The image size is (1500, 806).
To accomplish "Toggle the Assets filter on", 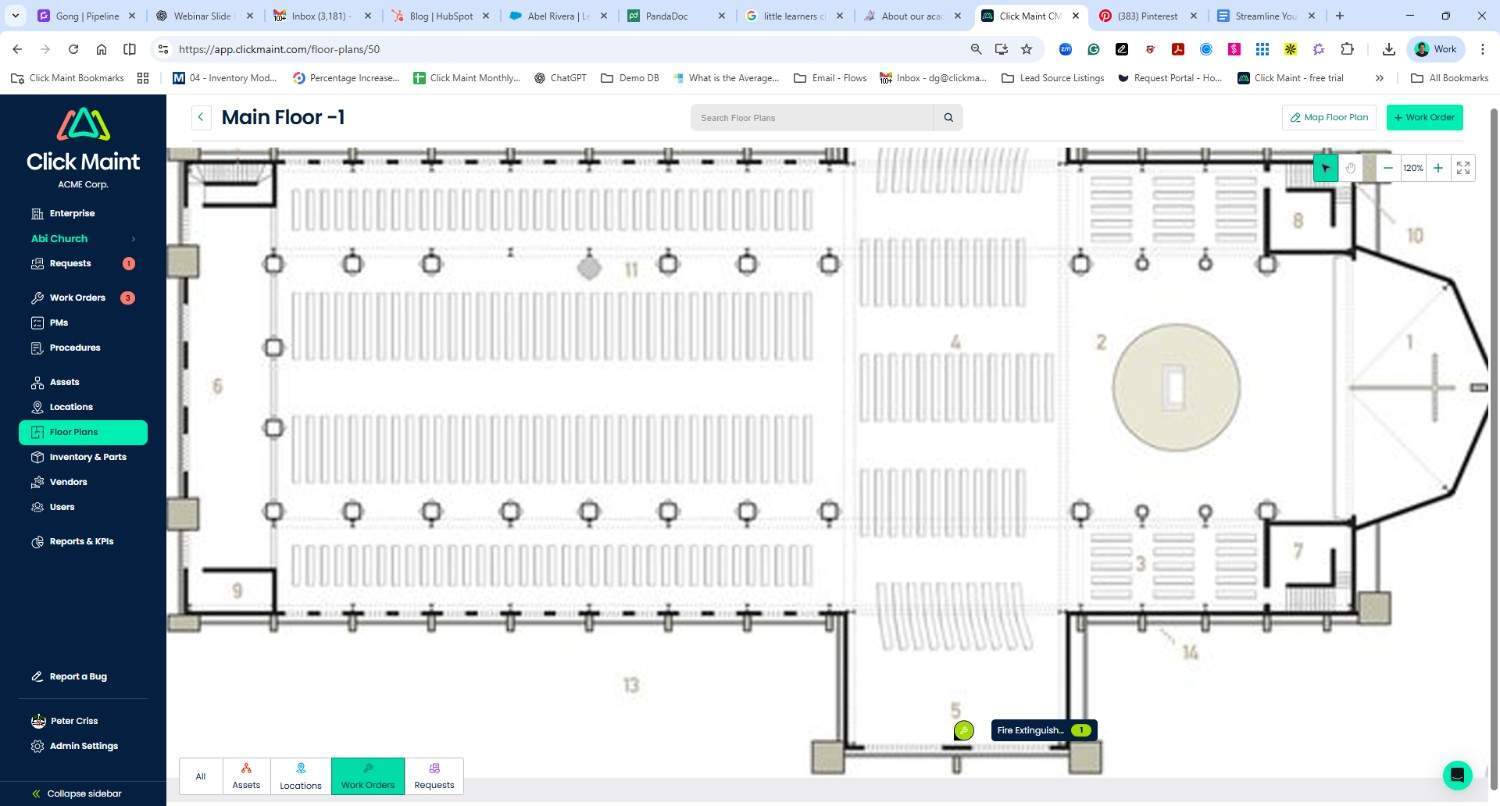I will (245, 776).
